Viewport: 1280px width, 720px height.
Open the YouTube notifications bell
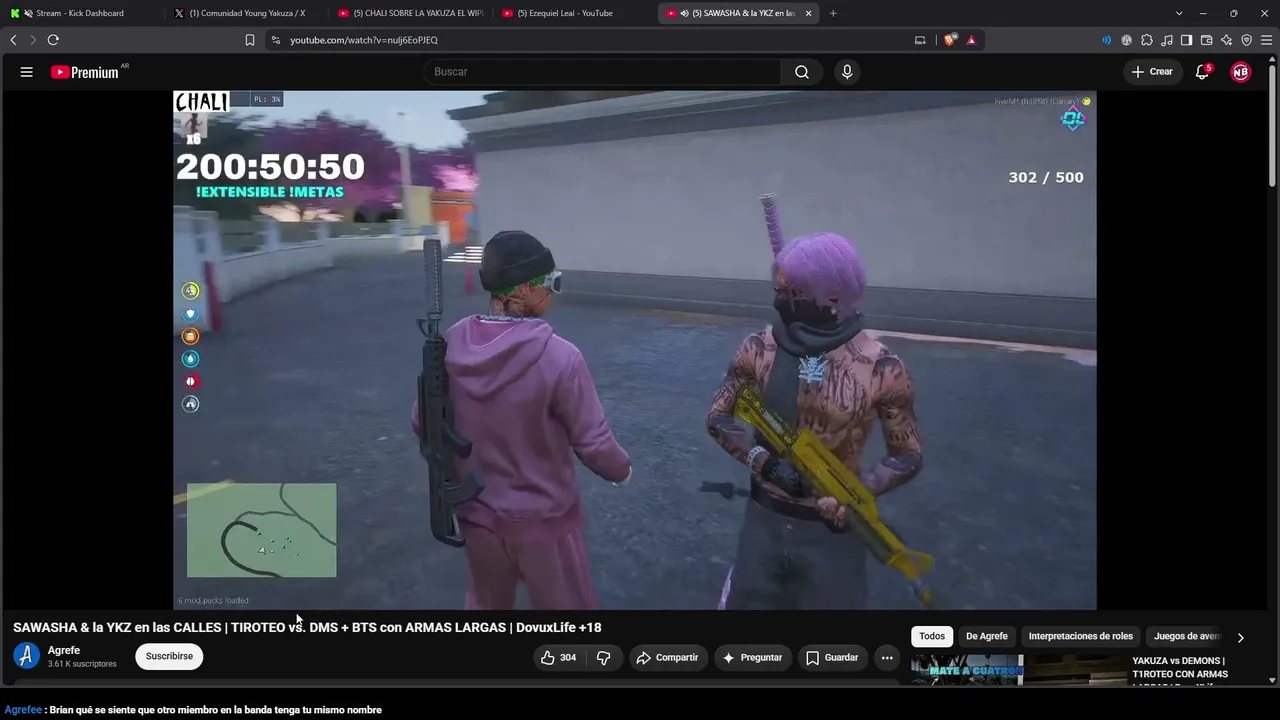tap(1203, 72)
